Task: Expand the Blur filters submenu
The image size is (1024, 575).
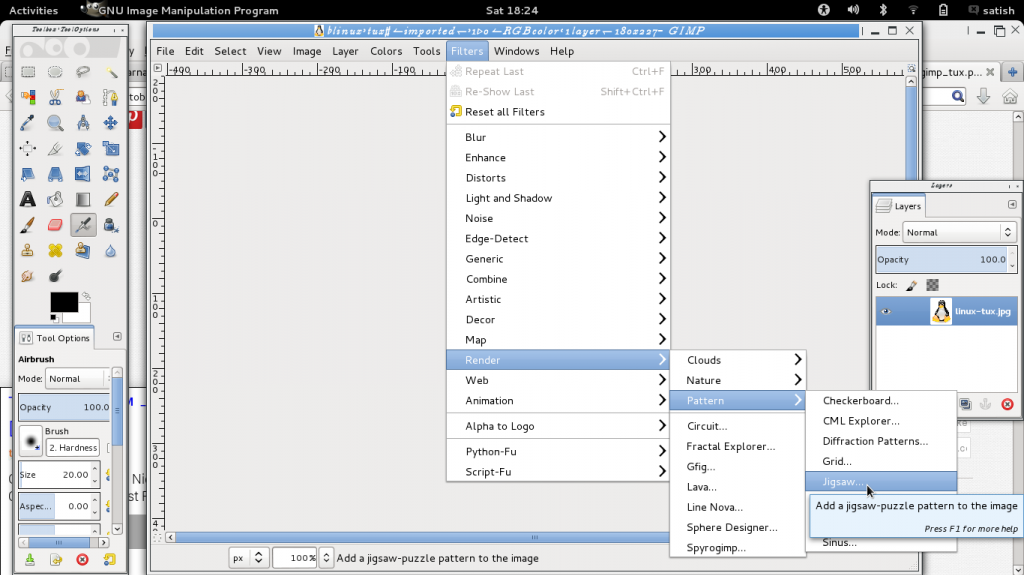Action: (558, 137)
